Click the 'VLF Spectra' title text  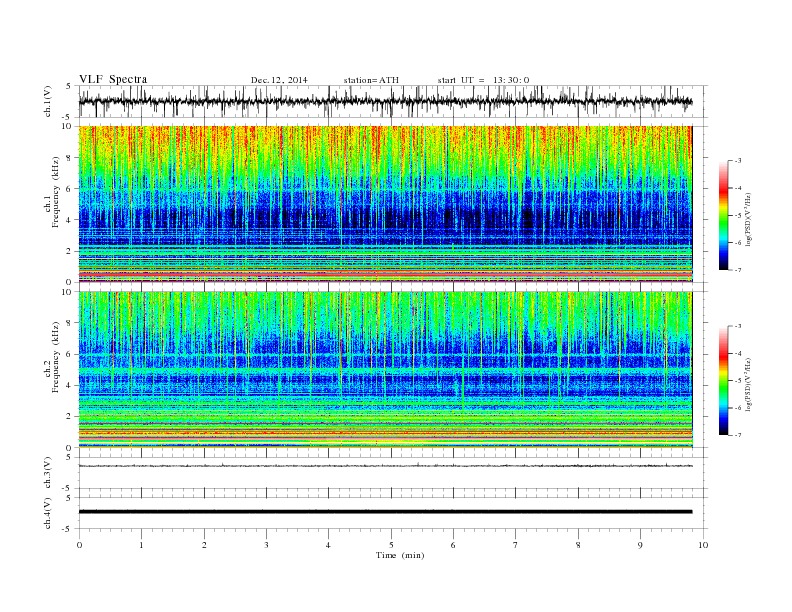pyautogui.click(x=113, y=79)
